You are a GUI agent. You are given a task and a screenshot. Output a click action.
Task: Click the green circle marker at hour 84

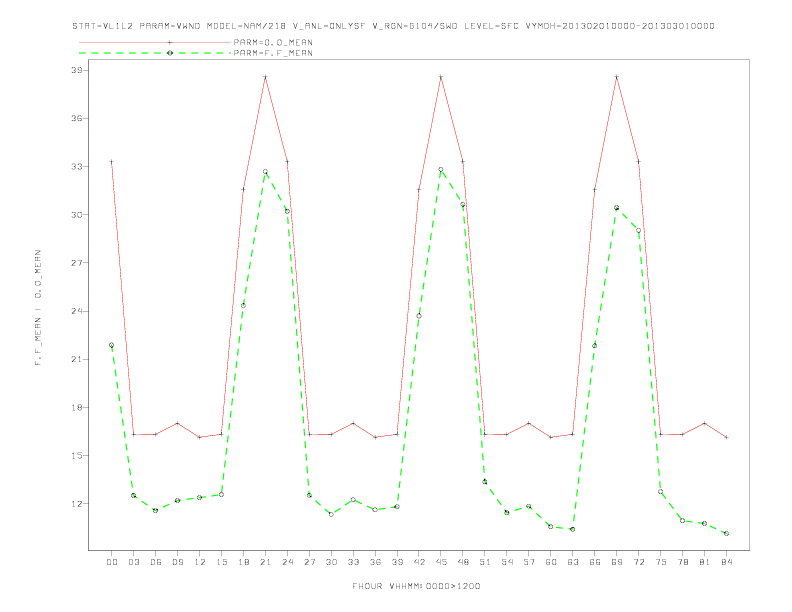click(727, 533)
